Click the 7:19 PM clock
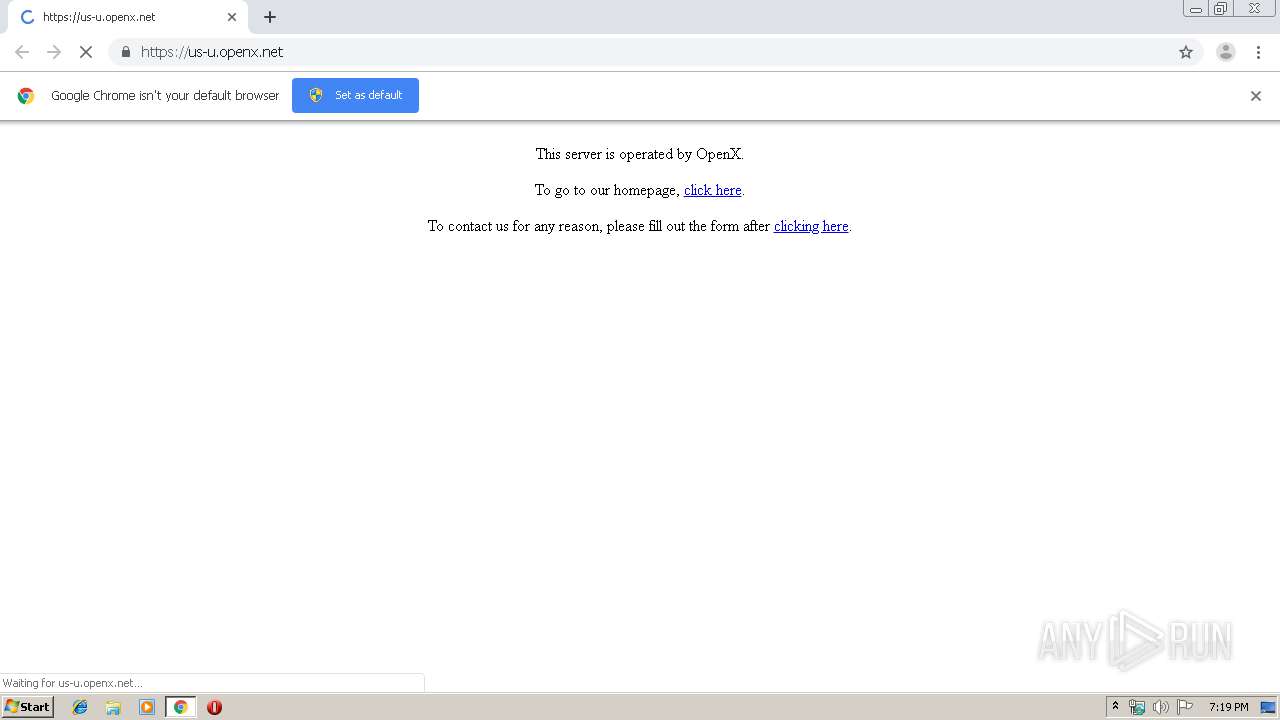Viewport: 1280px width, 720px height. point(1229,707)
